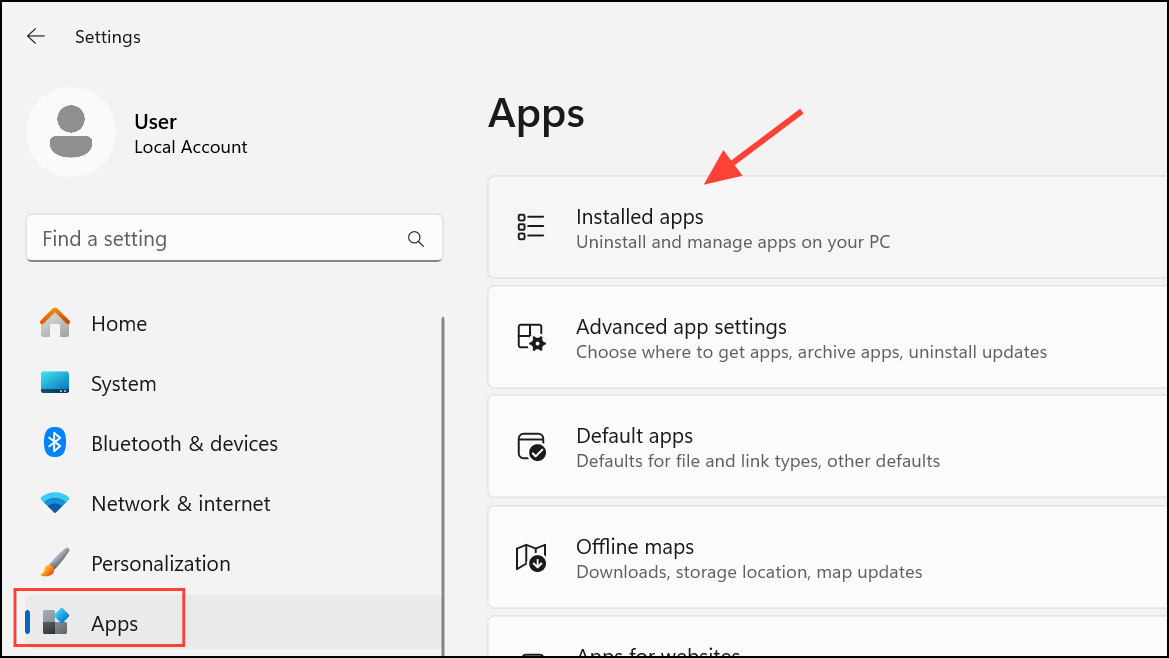Click 'Downloads, storage location, map updates' text
This screenshot has height=658, width=1169.
pyautogui.click(x=749, y=572)
